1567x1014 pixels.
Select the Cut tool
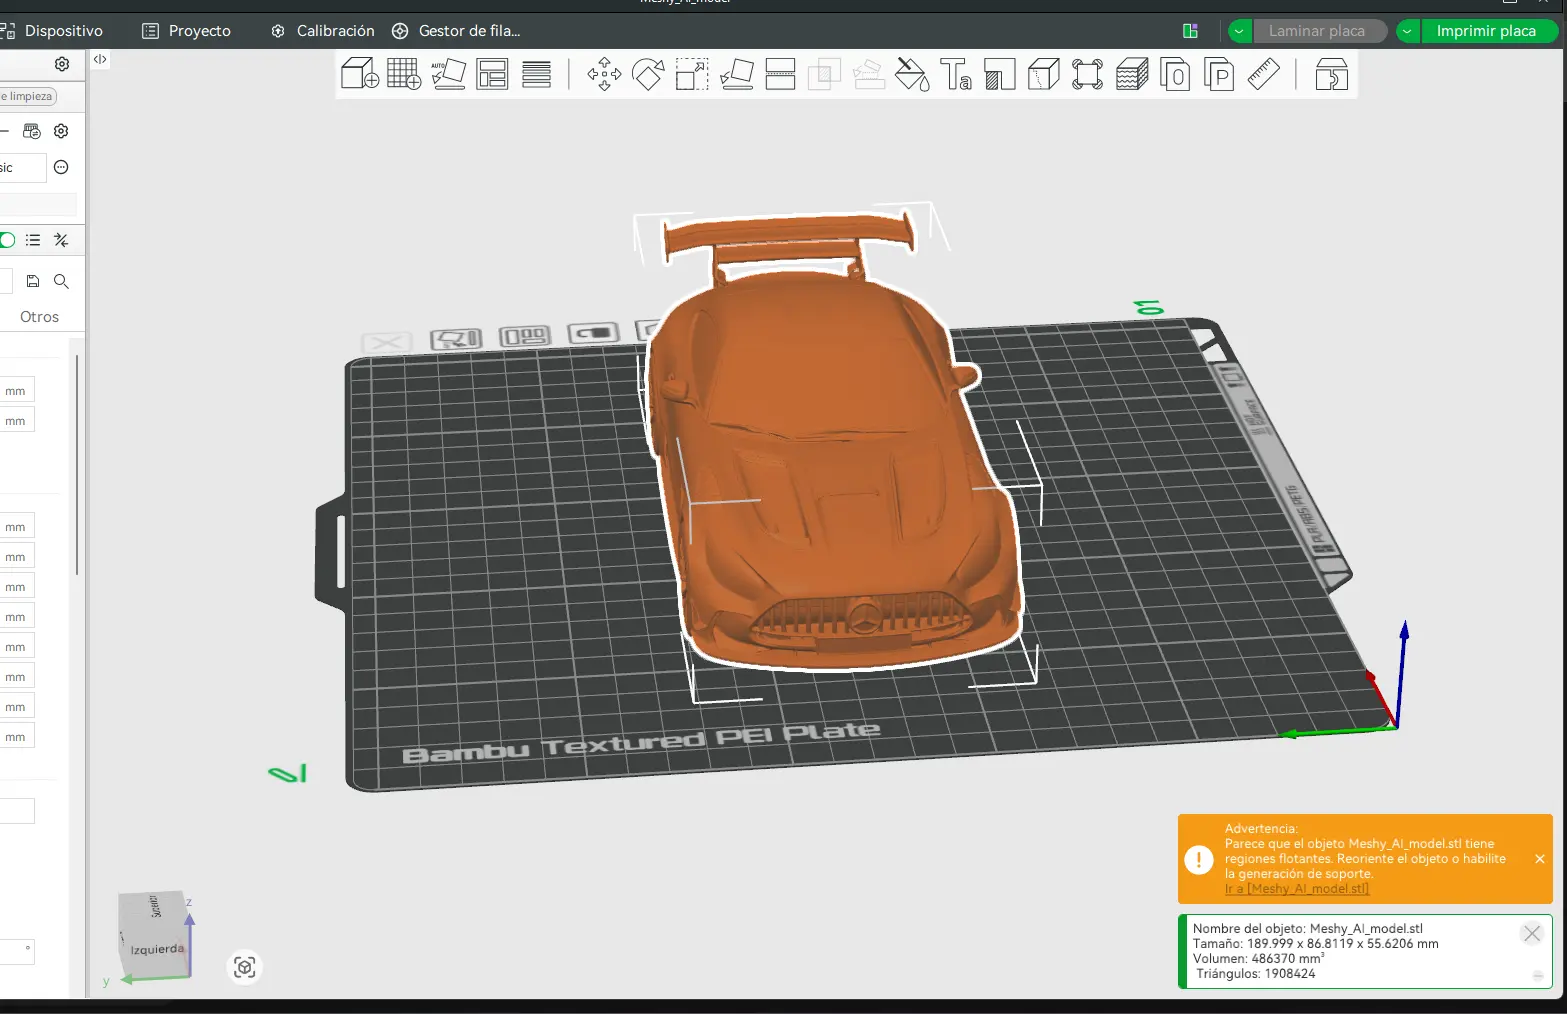pyautogui.click(x=780, y=74)
